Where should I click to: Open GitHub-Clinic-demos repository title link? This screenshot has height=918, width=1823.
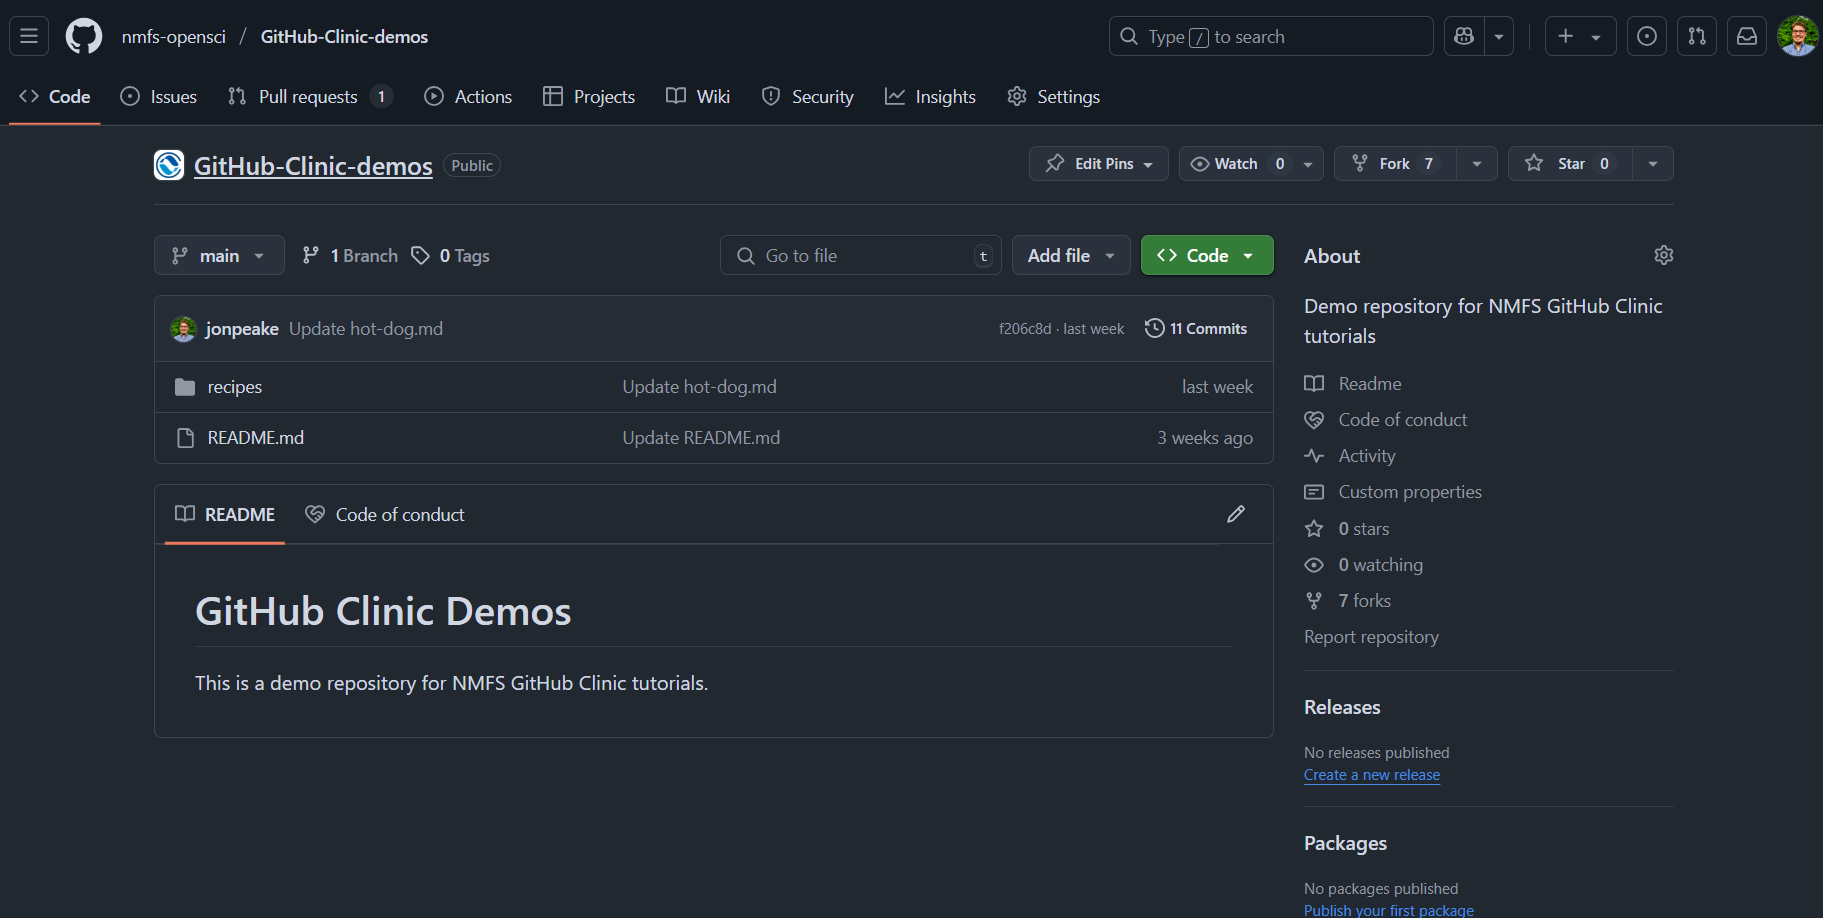tap(313, 166)
